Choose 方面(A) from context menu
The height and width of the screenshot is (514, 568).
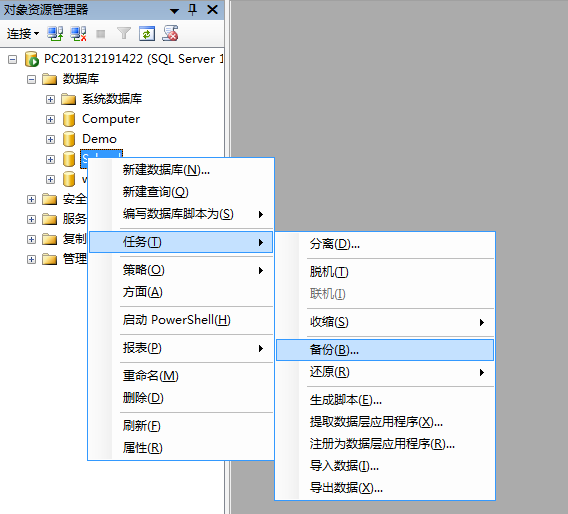coord(181,292)
